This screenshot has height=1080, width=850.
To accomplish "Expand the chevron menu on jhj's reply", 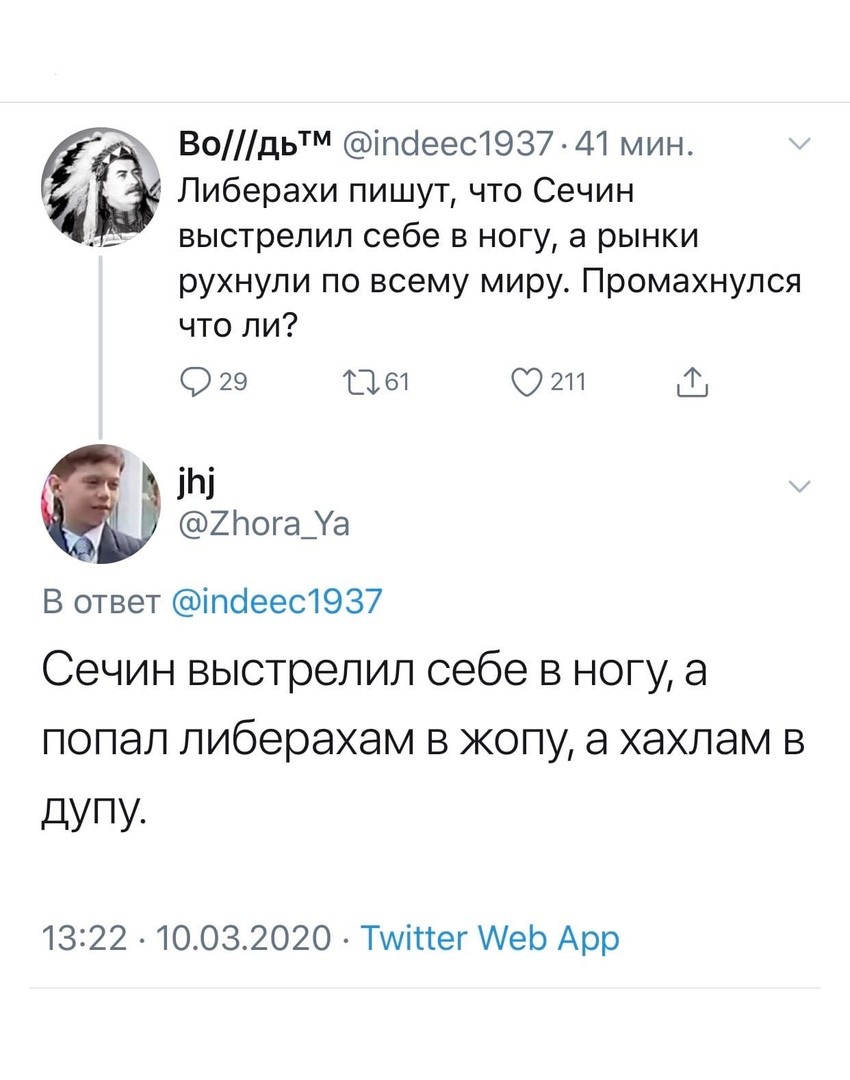I will 799,487.
